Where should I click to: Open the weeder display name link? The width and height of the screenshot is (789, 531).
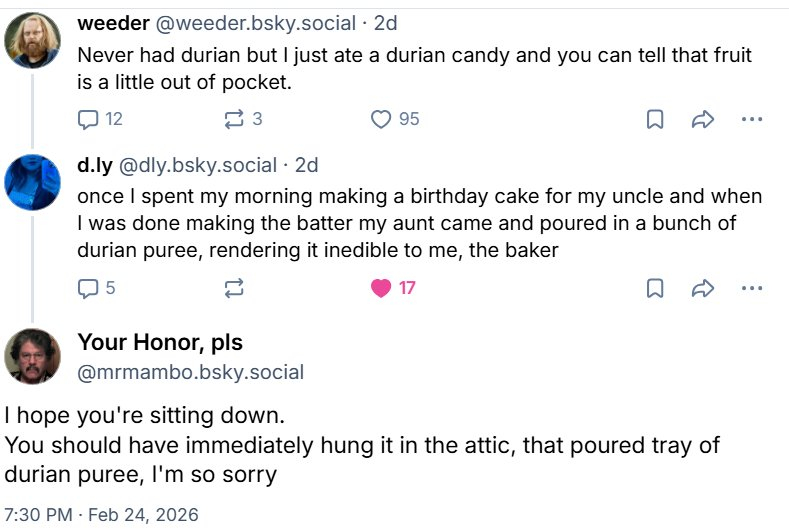click(x=113, y=24)
